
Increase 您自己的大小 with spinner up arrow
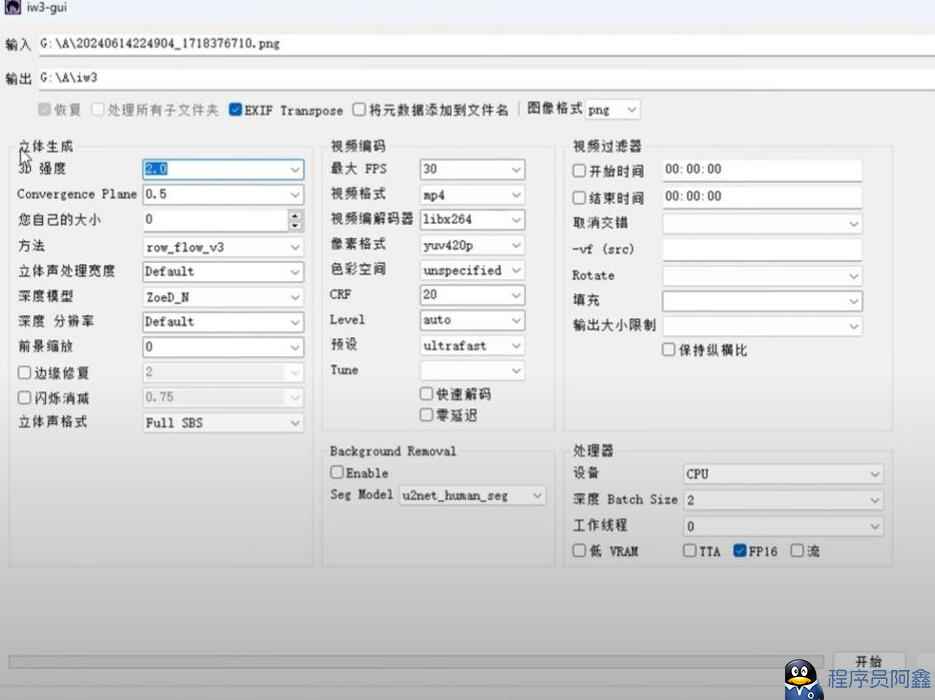[x=295, y=215]
